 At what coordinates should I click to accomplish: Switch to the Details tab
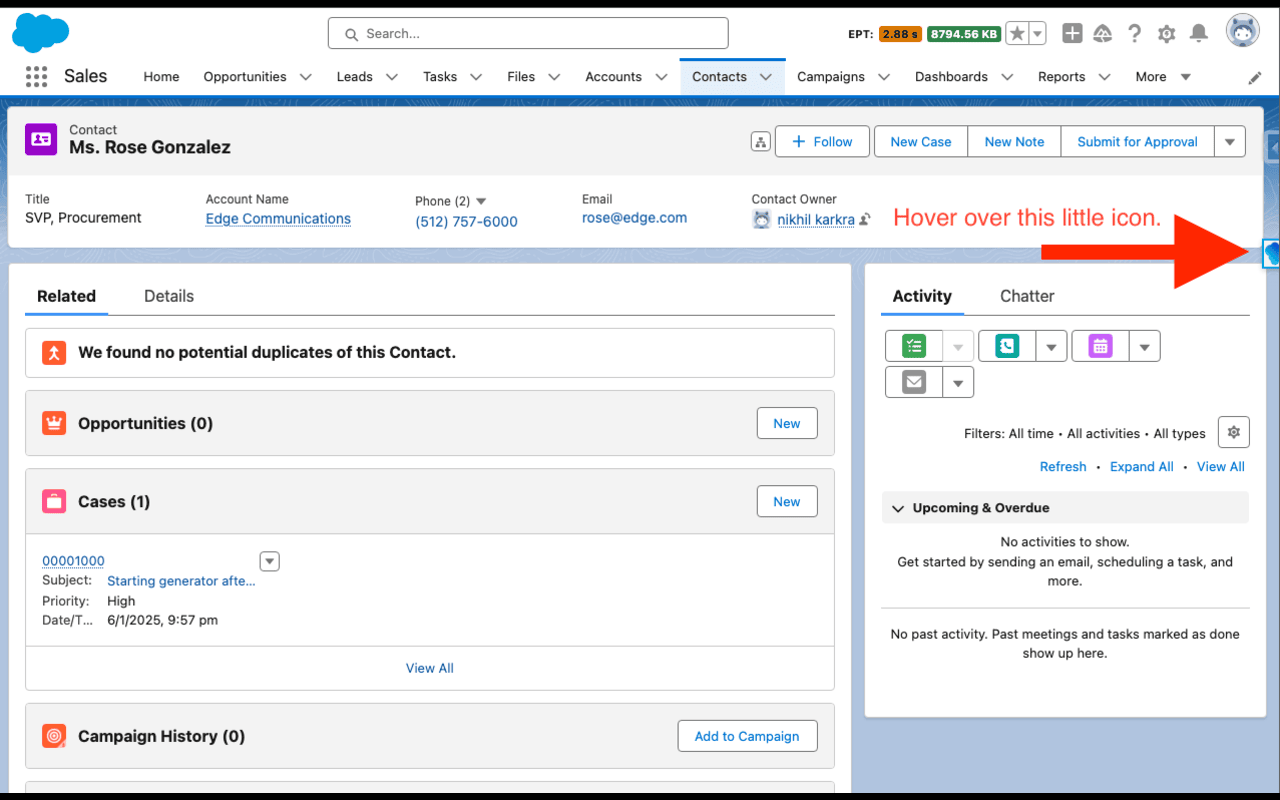pos(169,296)
